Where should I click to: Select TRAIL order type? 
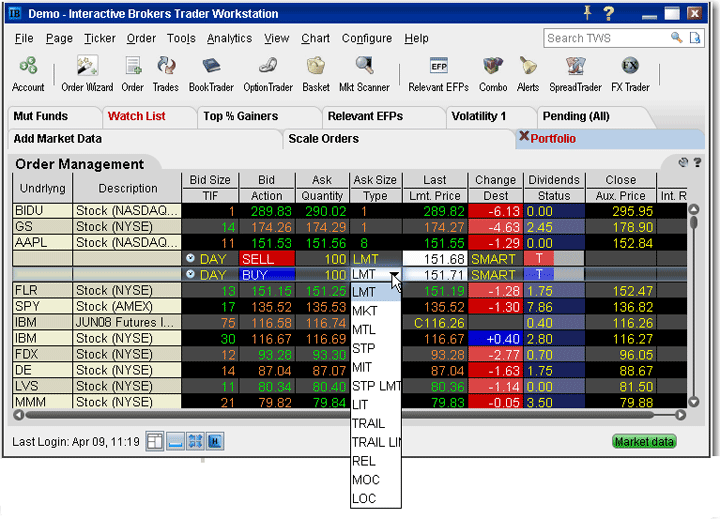pos(376,423)
